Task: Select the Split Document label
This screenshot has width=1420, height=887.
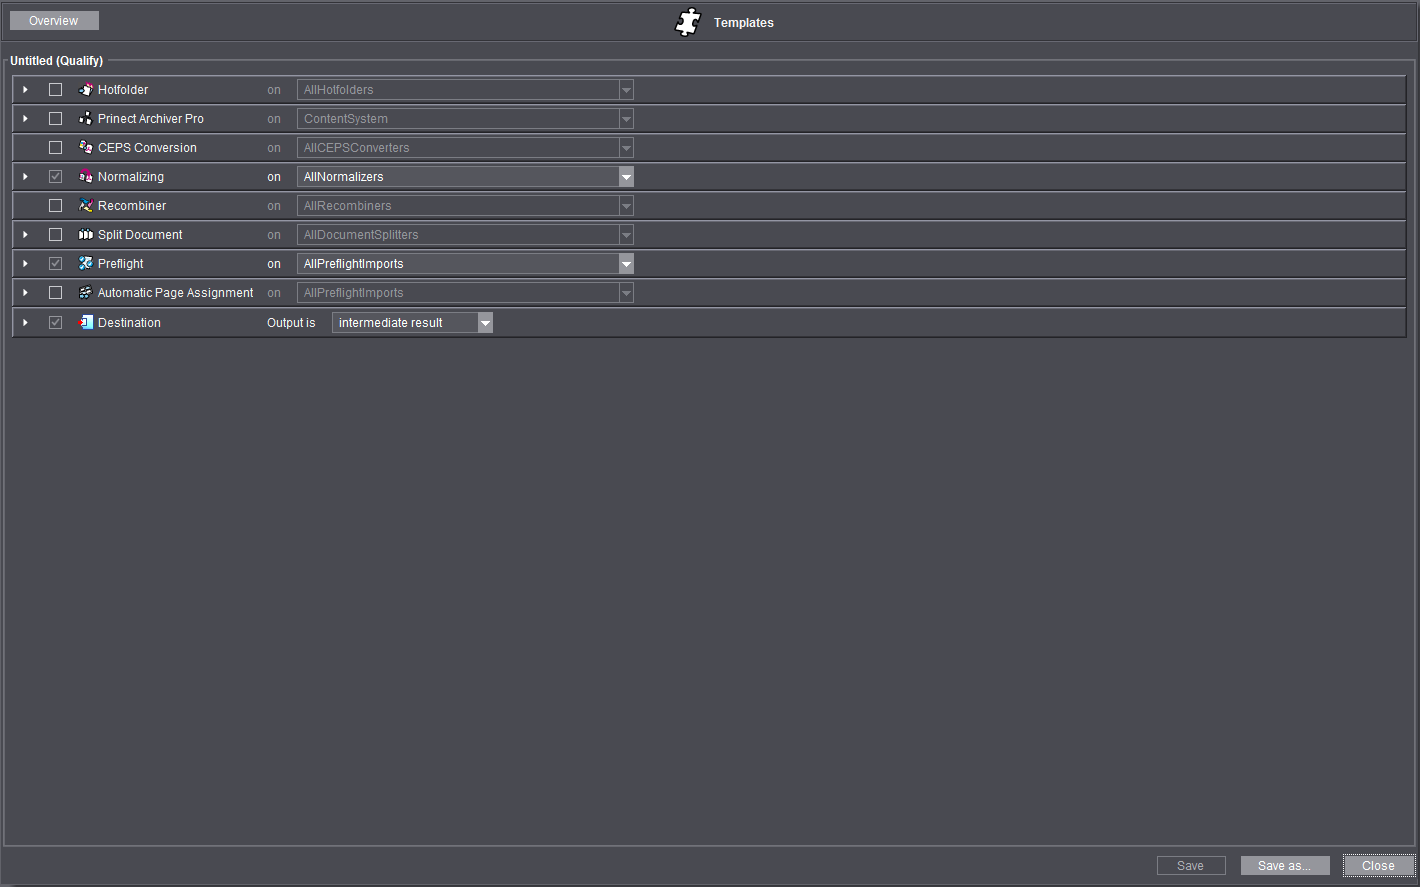Action: pos(140,235)
